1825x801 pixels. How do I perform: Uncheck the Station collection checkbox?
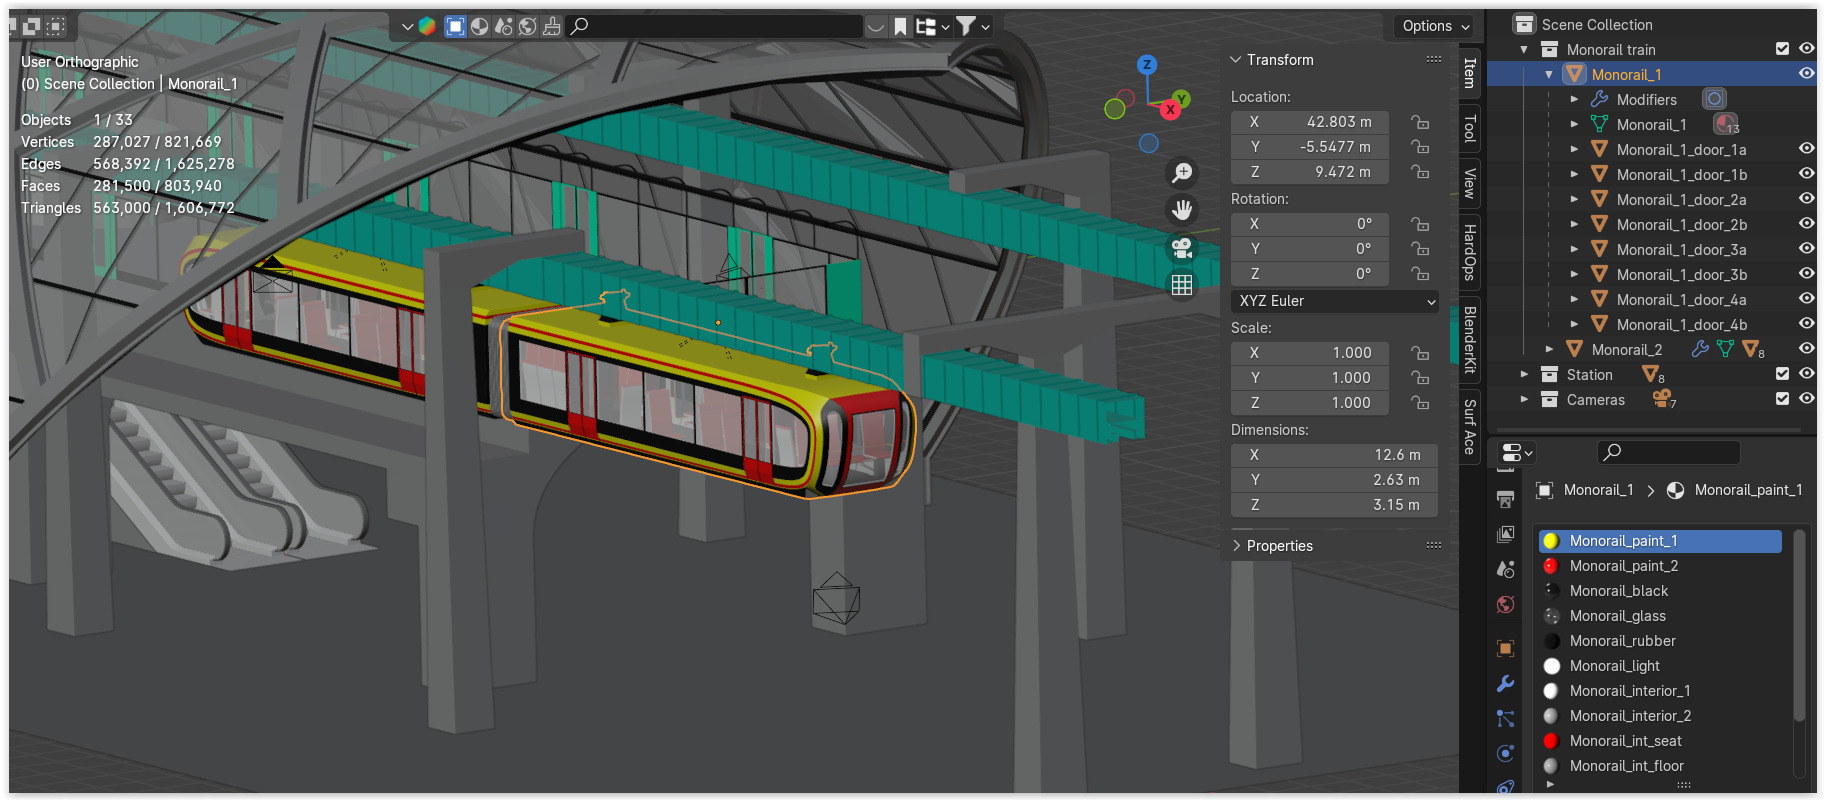click(x=1782, y=374)
